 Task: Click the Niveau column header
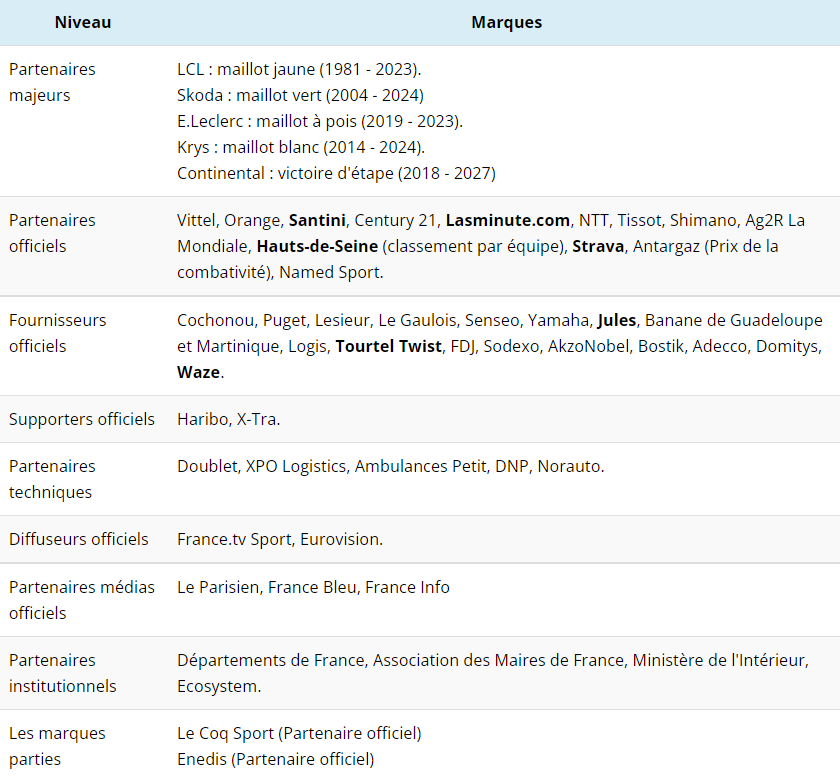click(x=83, y=22)
